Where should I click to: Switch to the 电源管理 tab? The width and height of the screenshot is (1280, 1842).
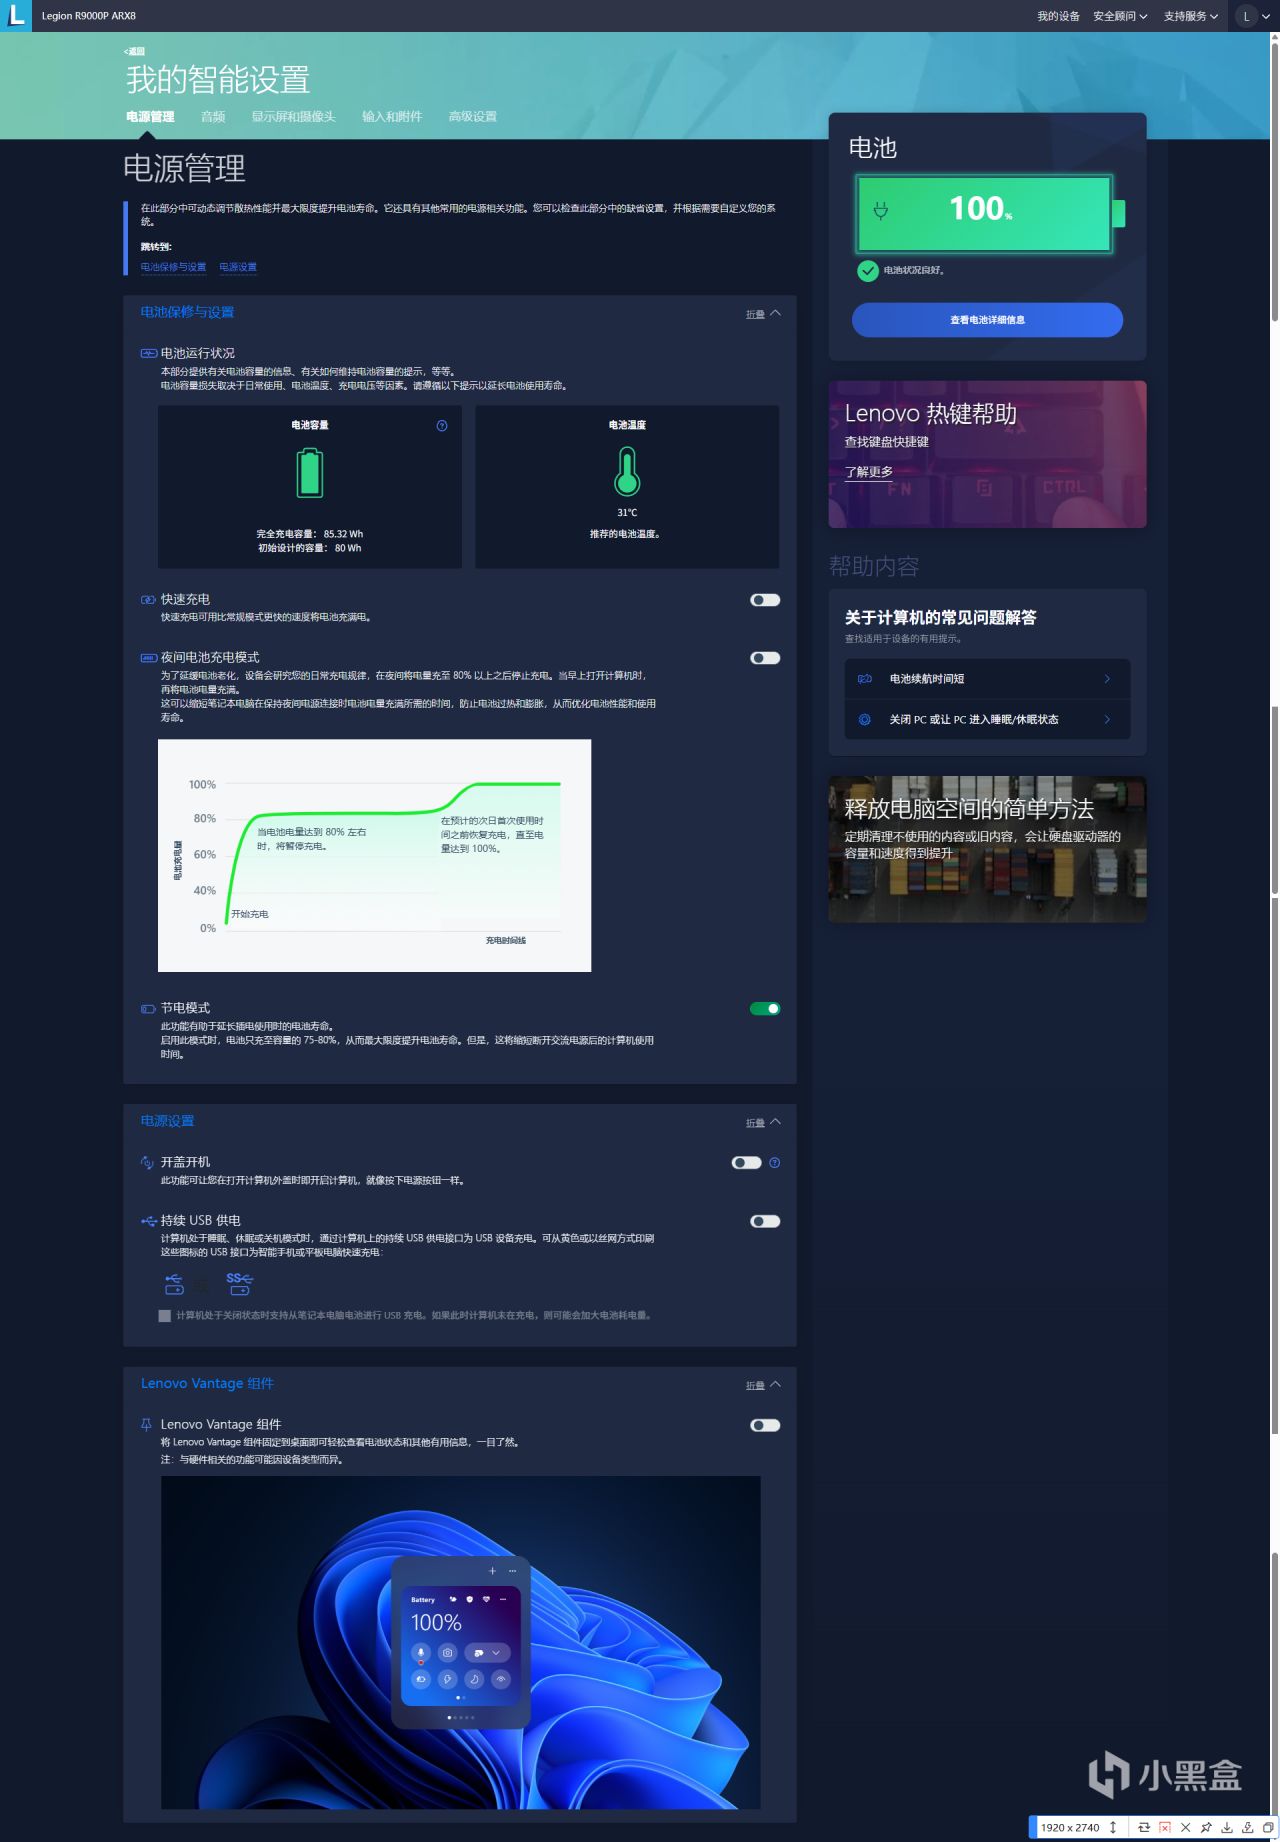(150, 117)
